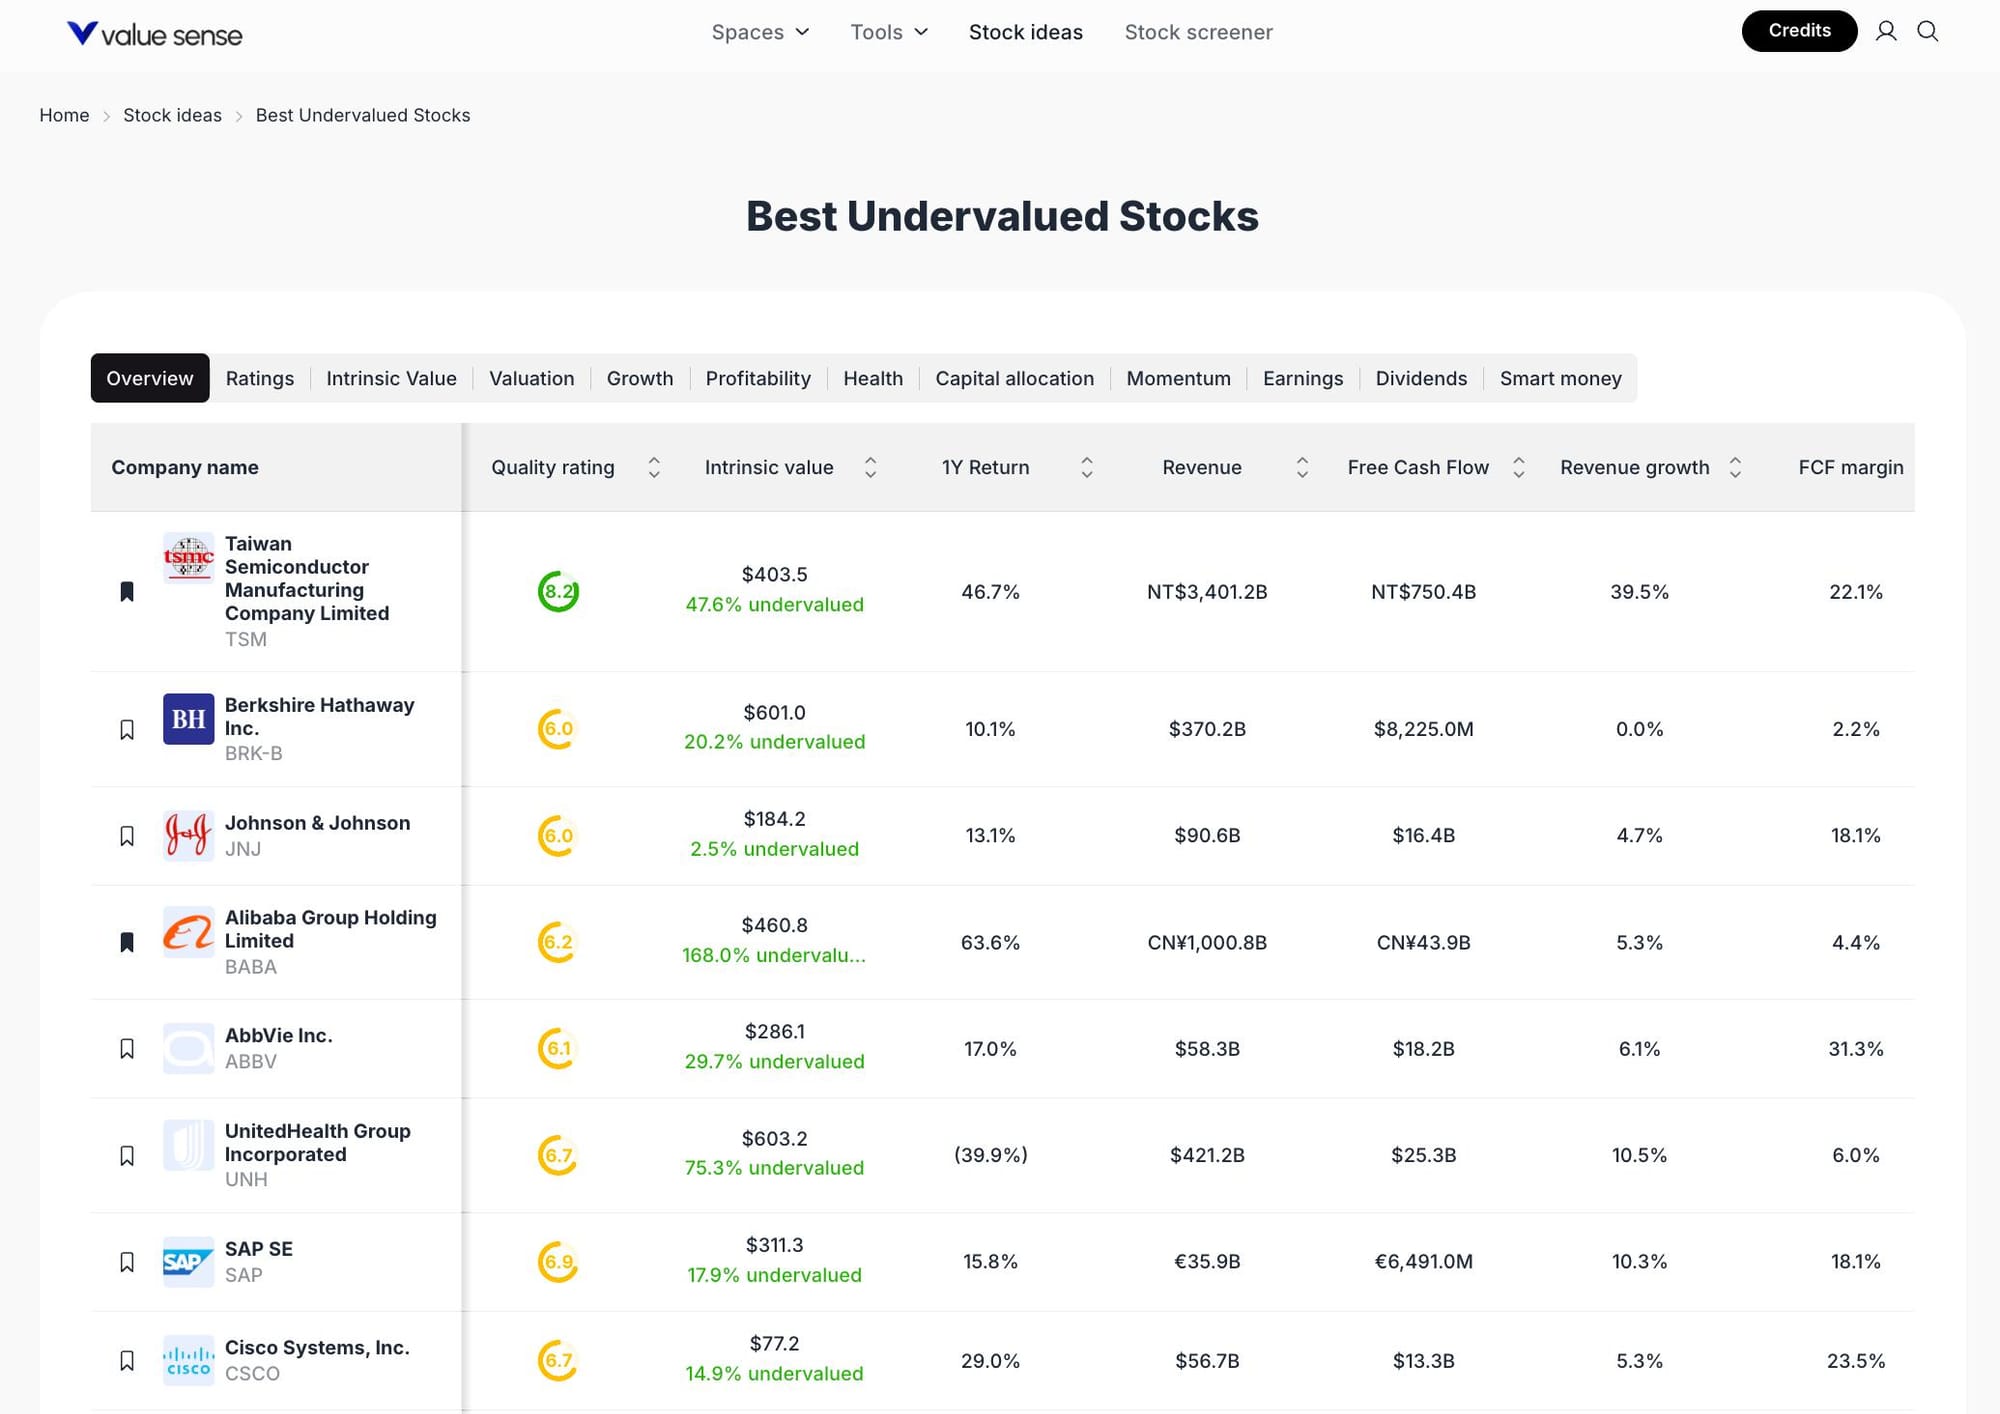Click the Berkshire Hathaway BH logo
Image resolution: width=2000 pixels, height=1414 pixels.
[x=188, y=719]
